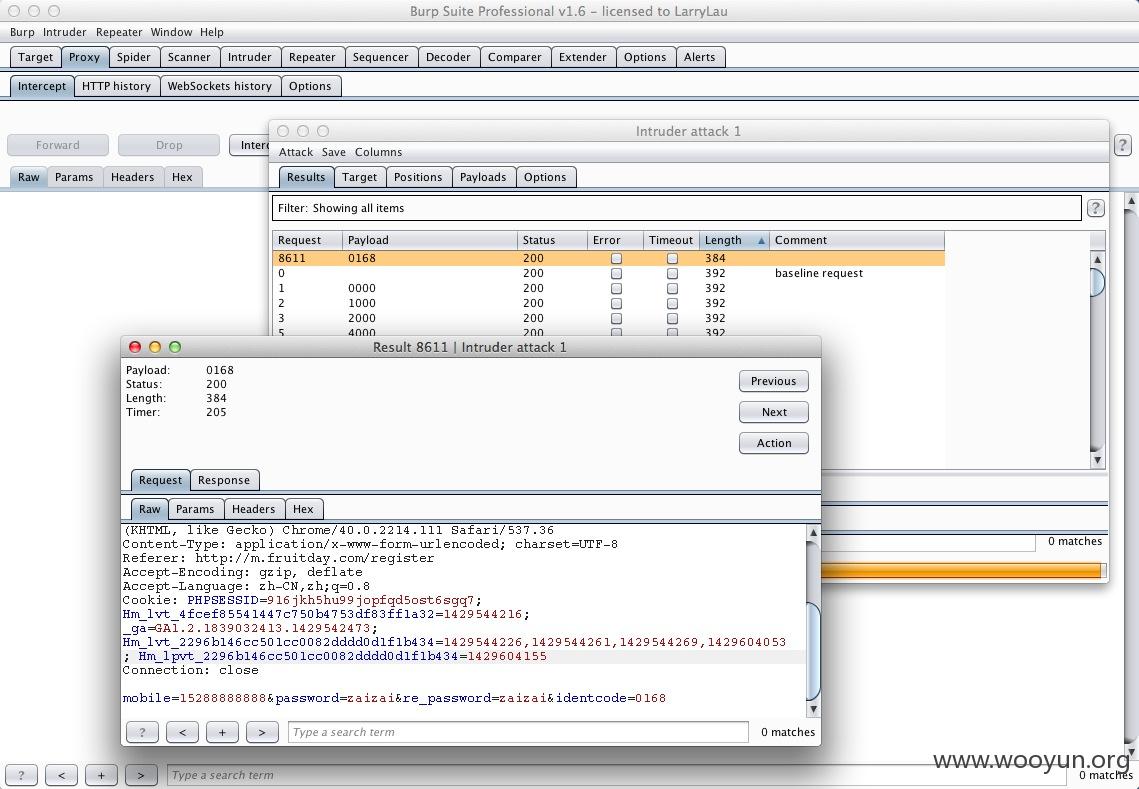The height and width of the screenshot is (789, 1139).
Task: Click the results table scrollbar up arrow
Action: [x=1097, y=259]
